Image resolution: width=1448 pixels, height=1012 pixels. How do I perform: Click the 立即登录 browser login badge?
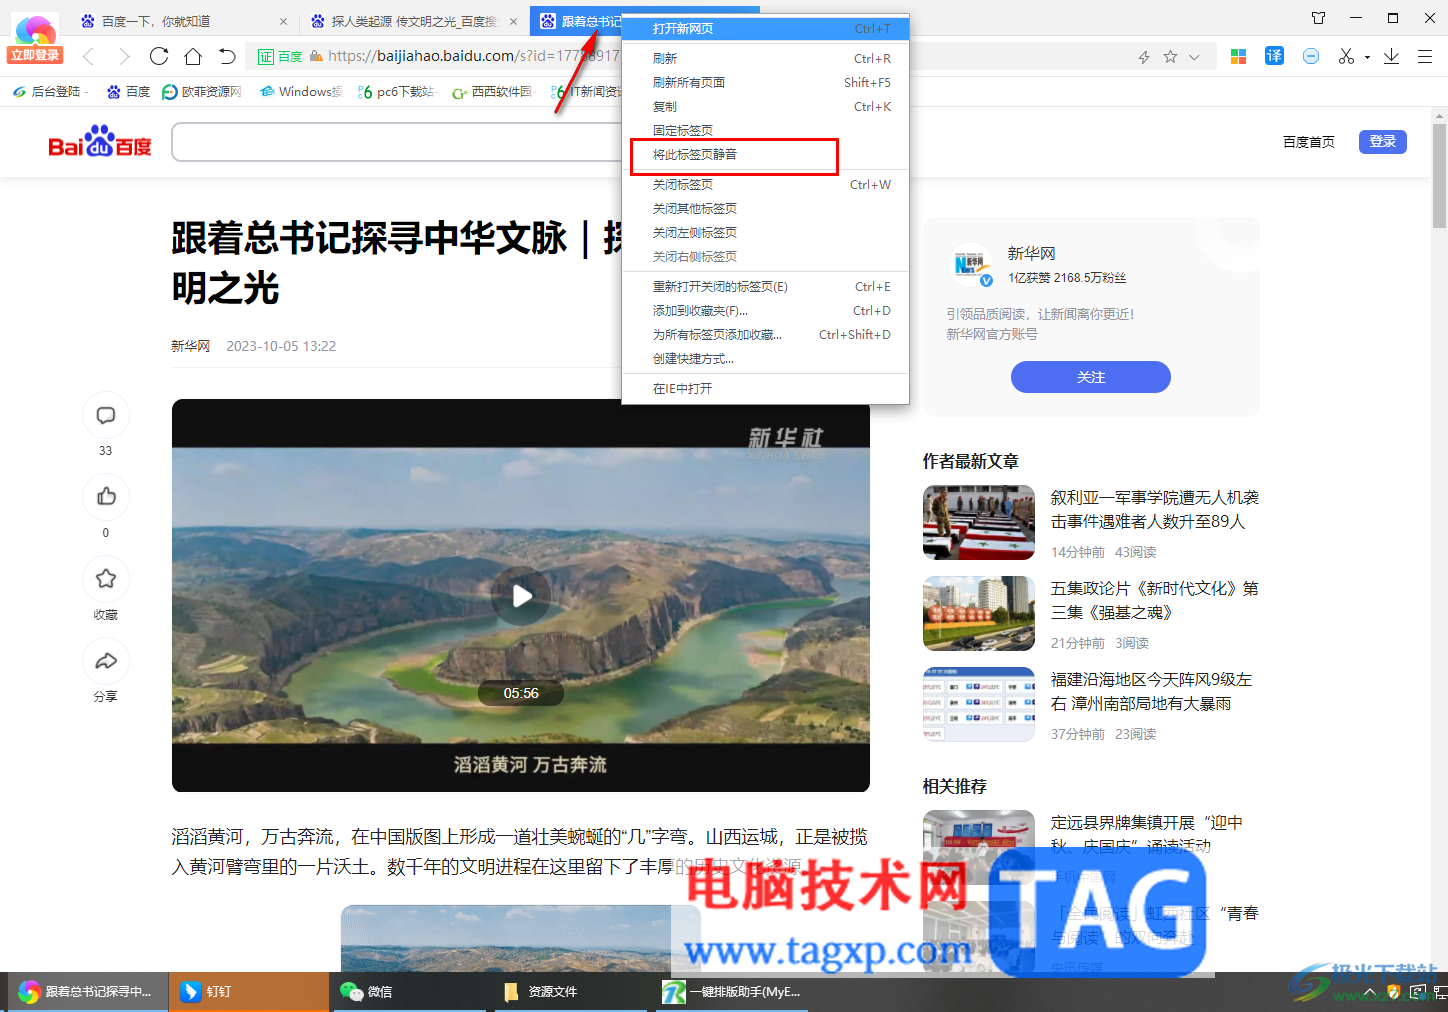35,55
